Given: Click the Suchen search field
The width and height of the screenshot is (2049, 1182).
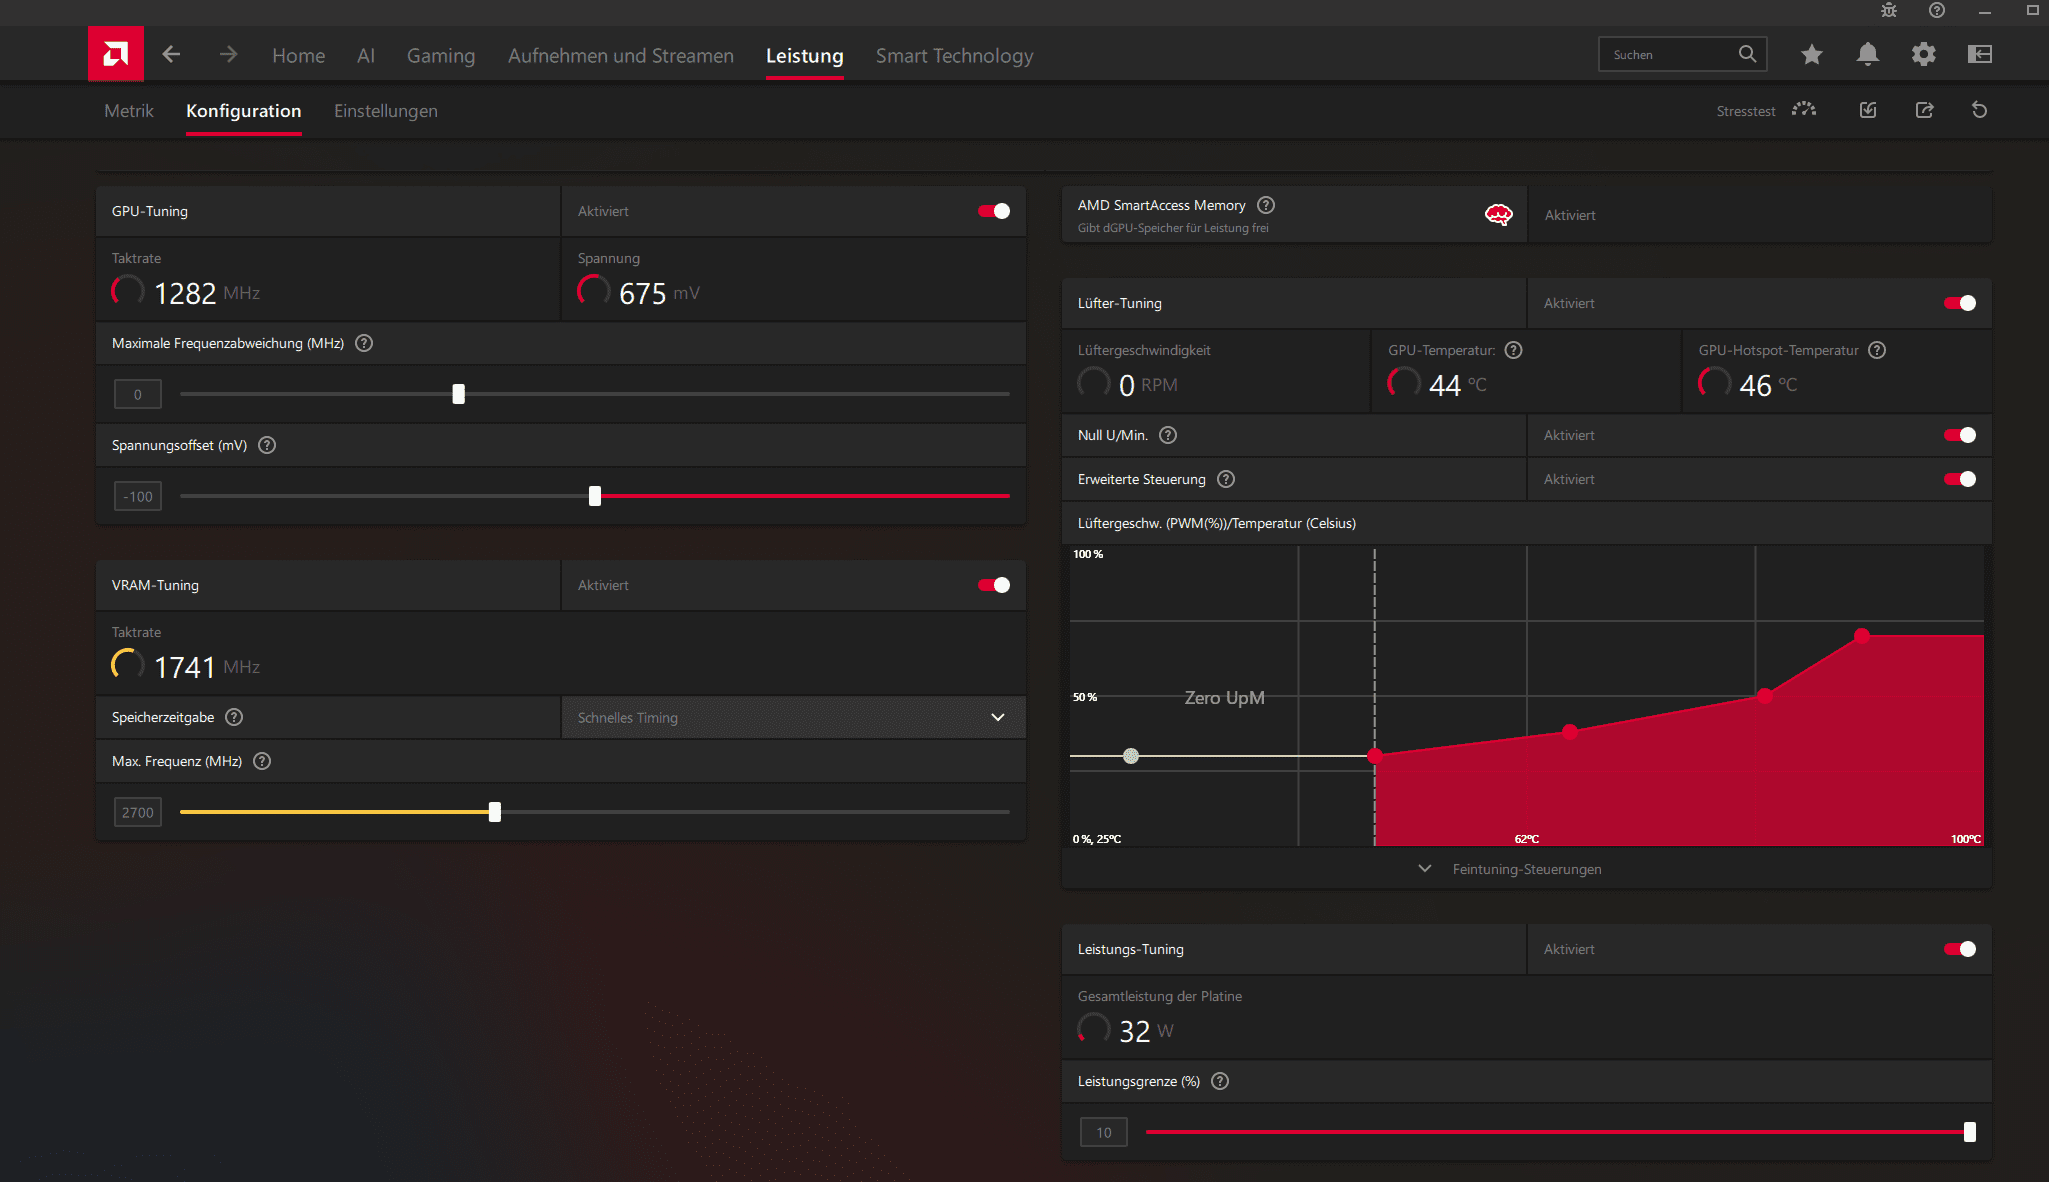Looking at the screenshot, I should (1670, 55).
